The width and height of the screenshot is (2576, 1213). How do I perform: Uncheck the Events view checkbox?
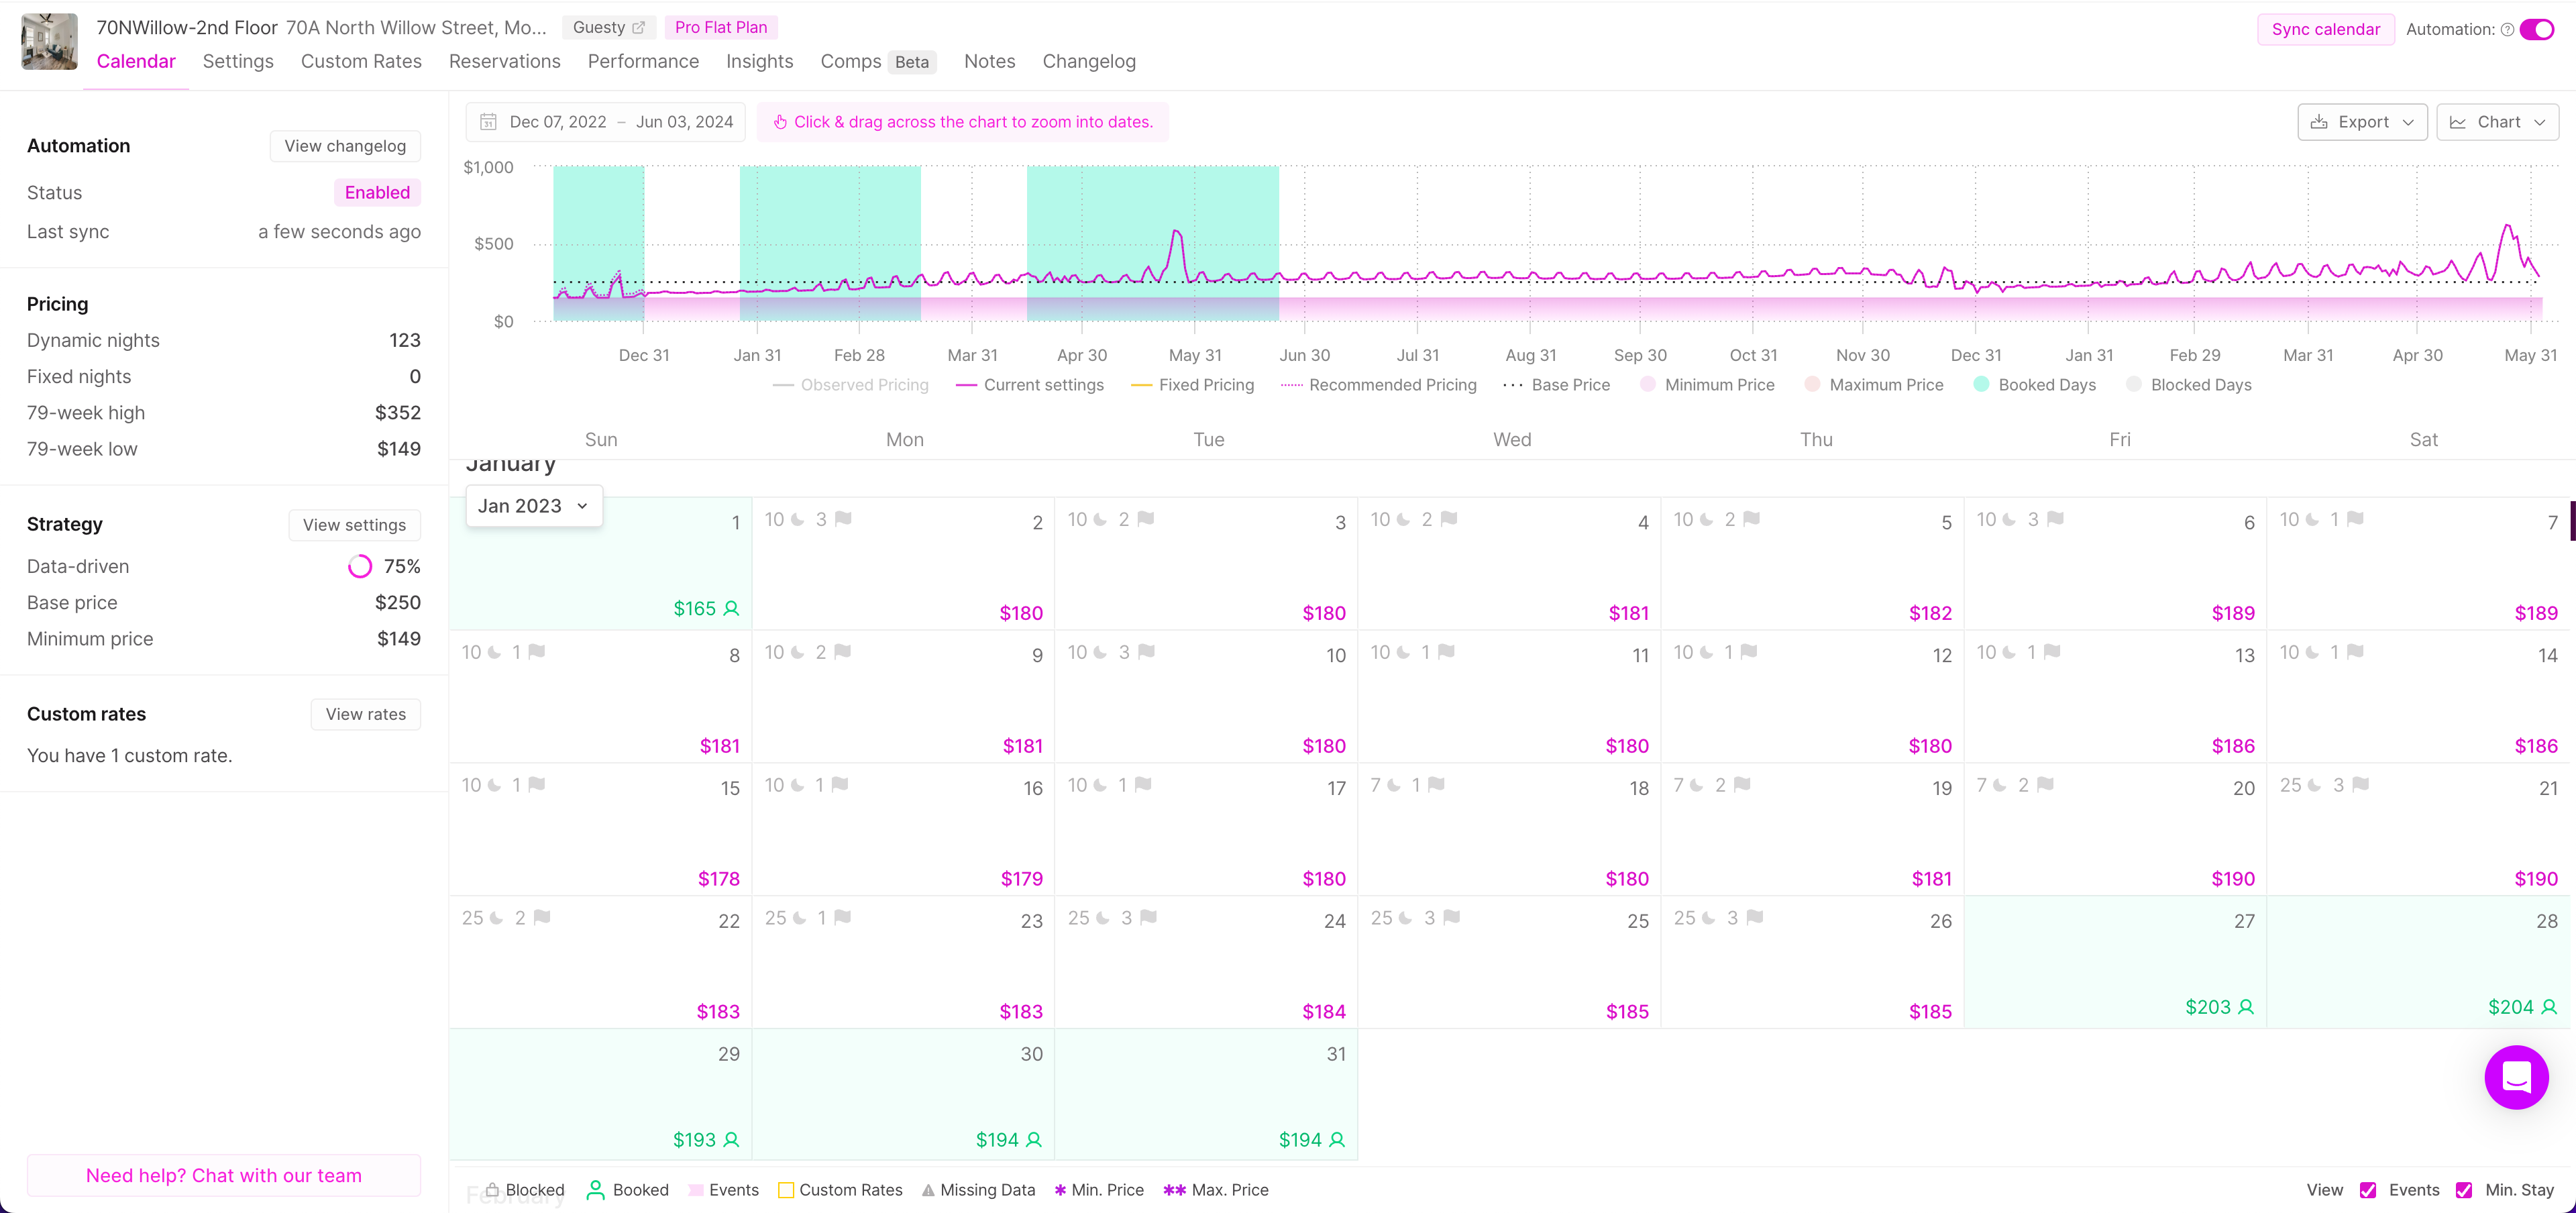coord(2368,1190)
